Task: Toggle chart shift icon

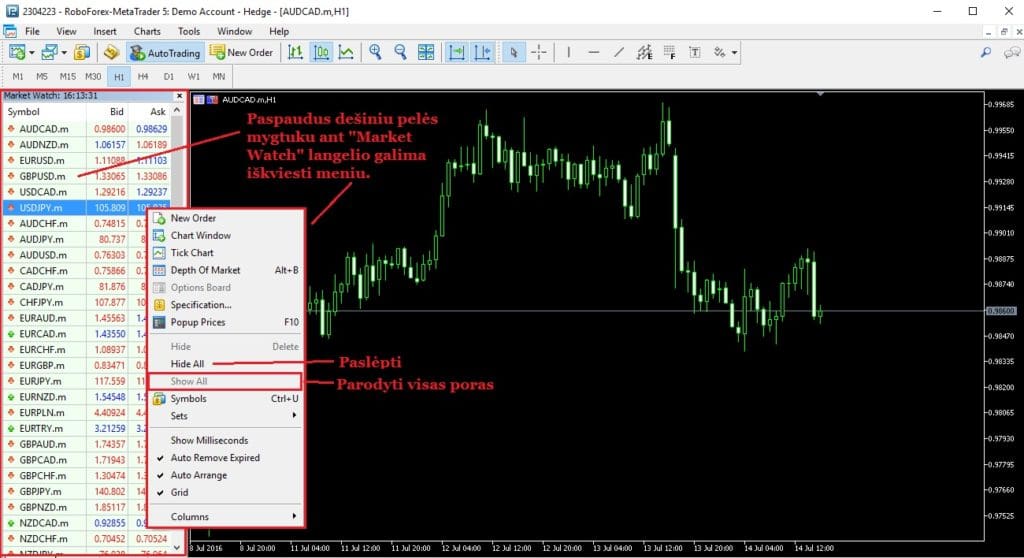Action: (482, 53)
